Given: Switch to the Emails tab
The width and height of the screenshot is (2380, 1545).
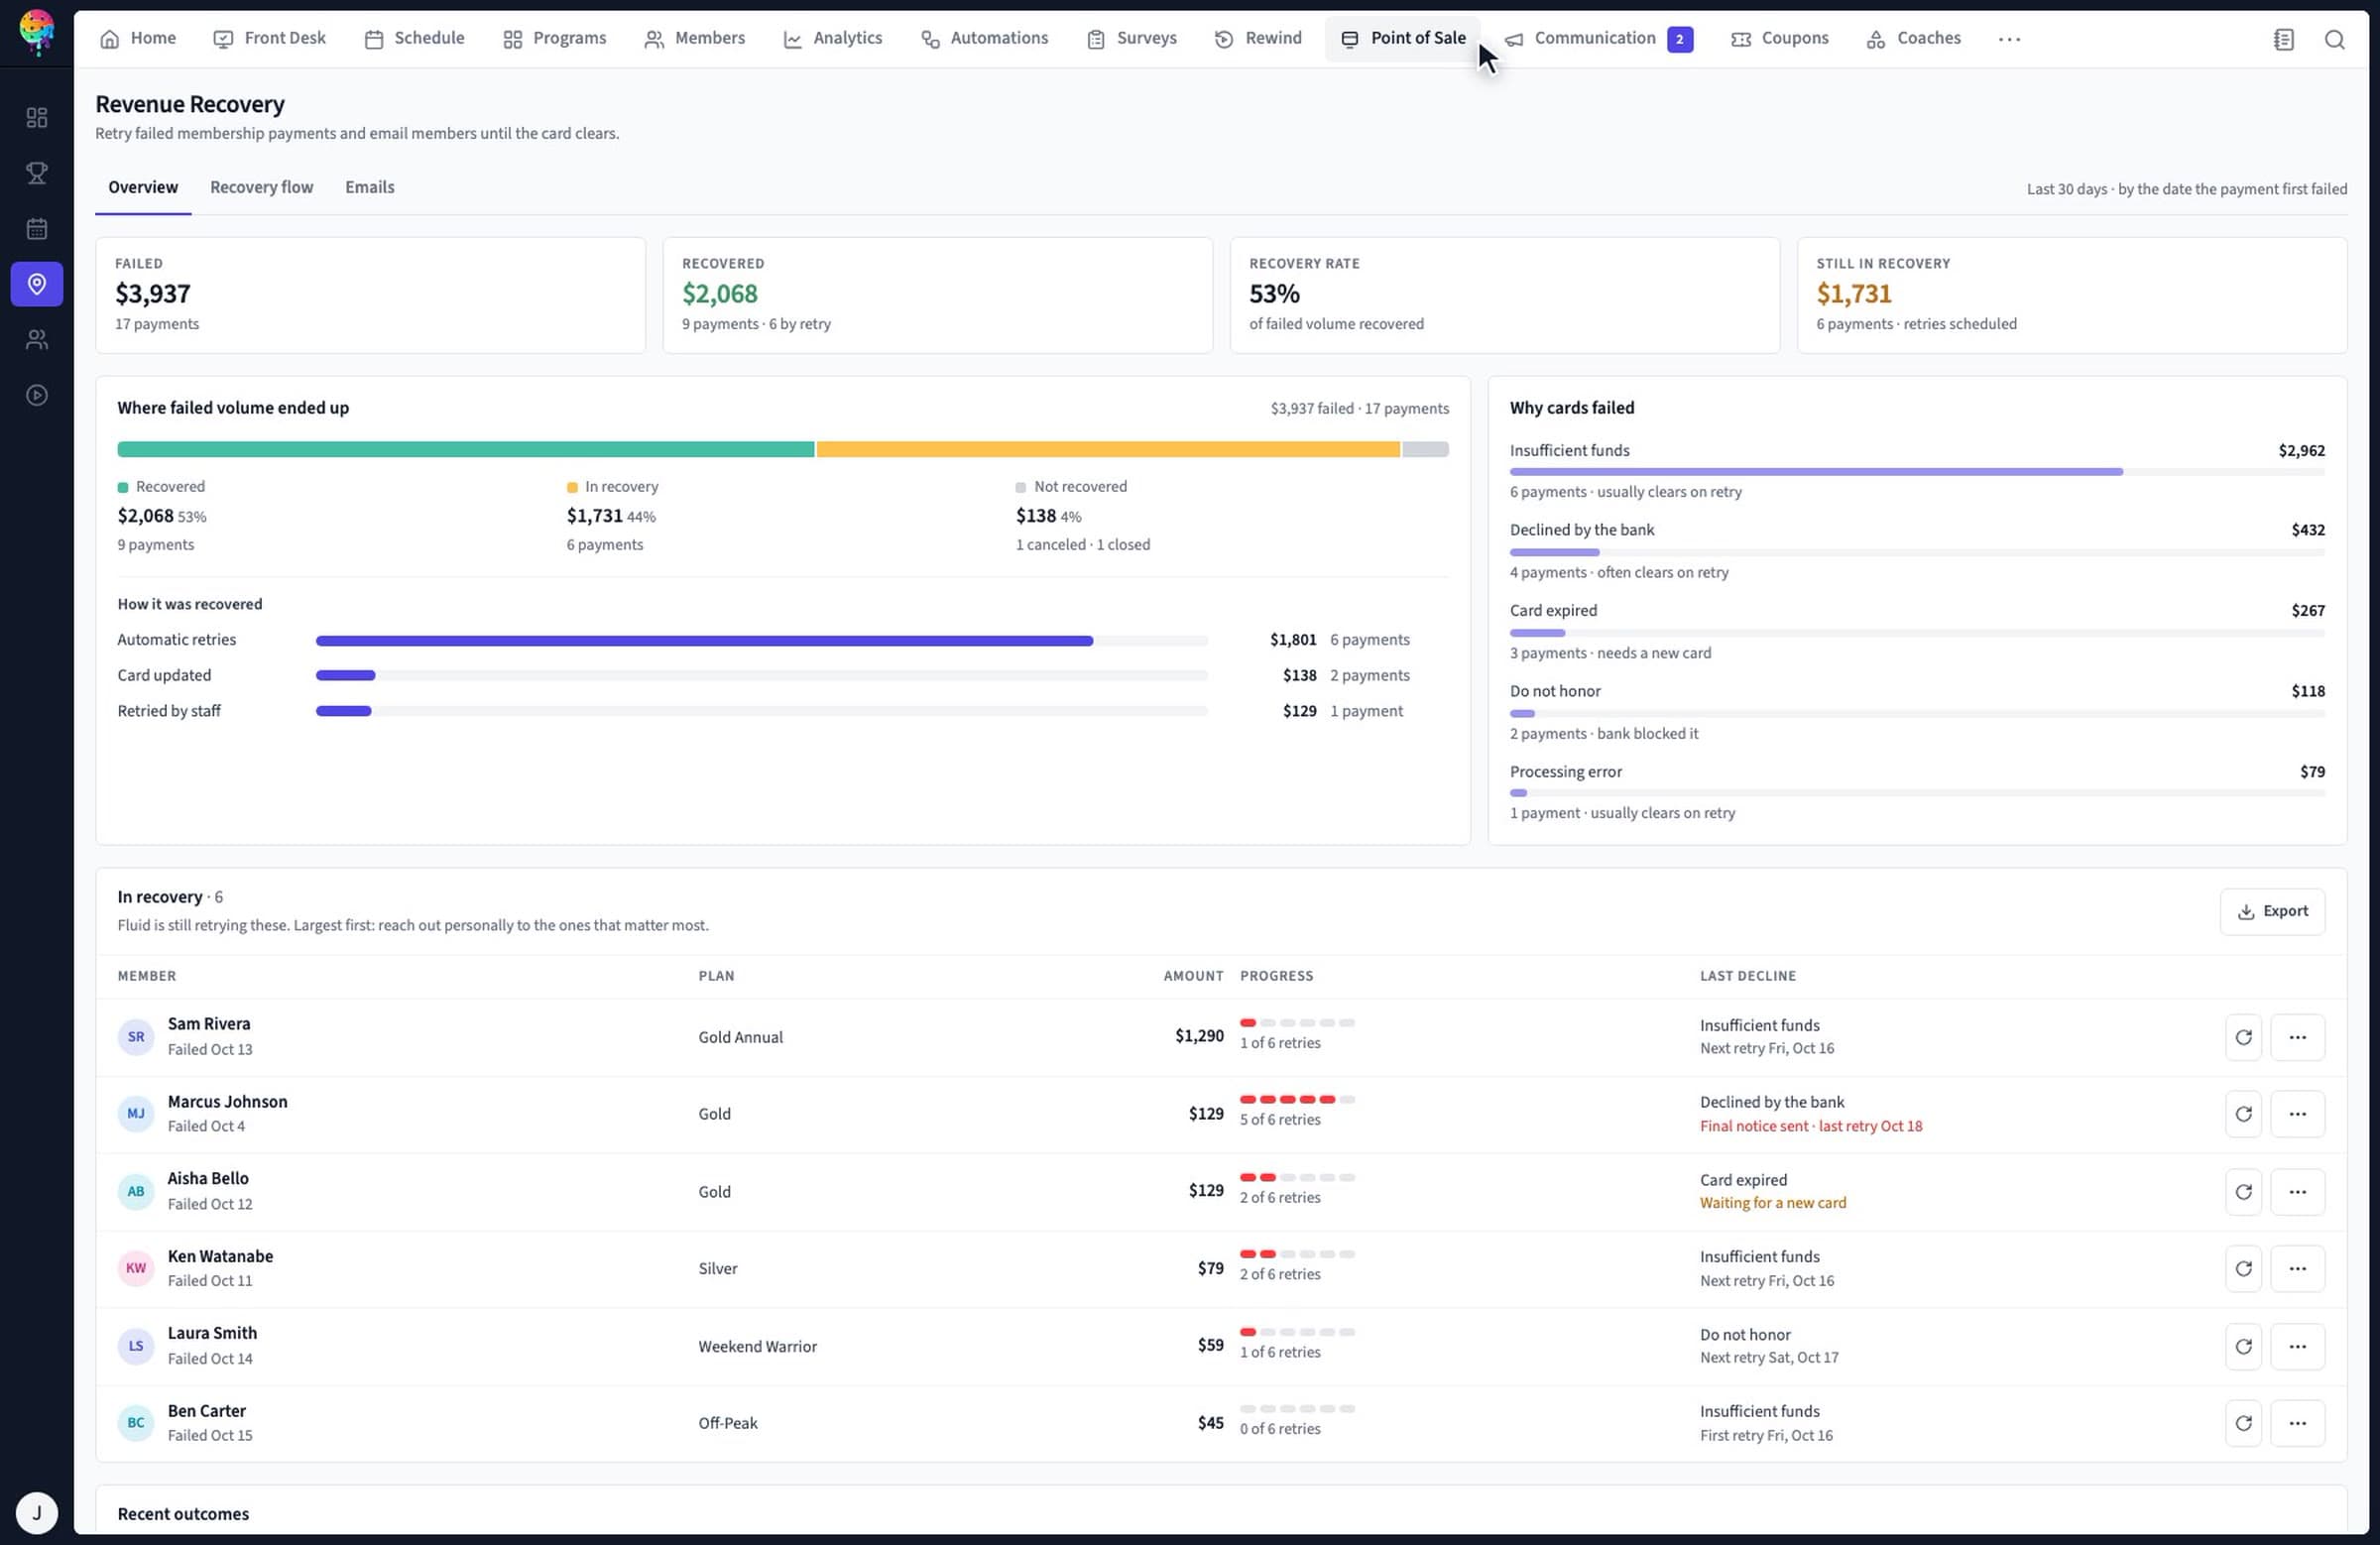Looking at the screenshot, I should tap(369, 187).
